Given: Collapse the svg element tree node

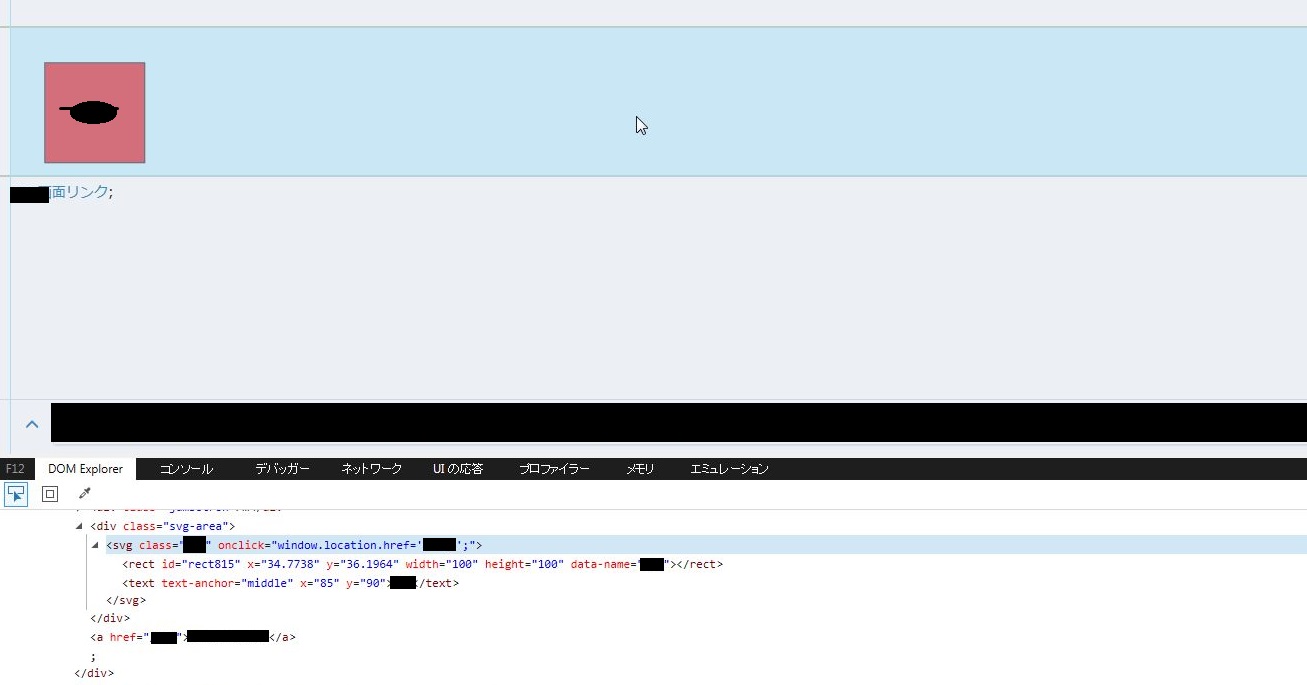Looking at the screenshot, I should (95, 545).
